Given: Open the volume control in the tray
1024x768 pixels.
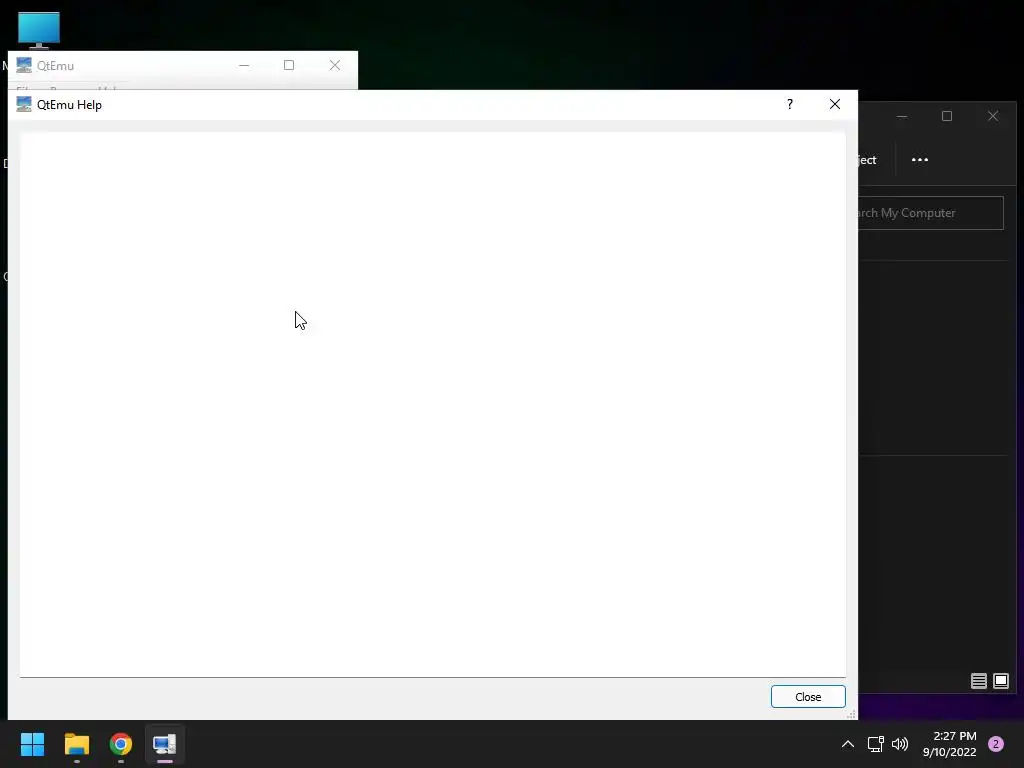Looking at the screenshot, I should coord(900,744).
